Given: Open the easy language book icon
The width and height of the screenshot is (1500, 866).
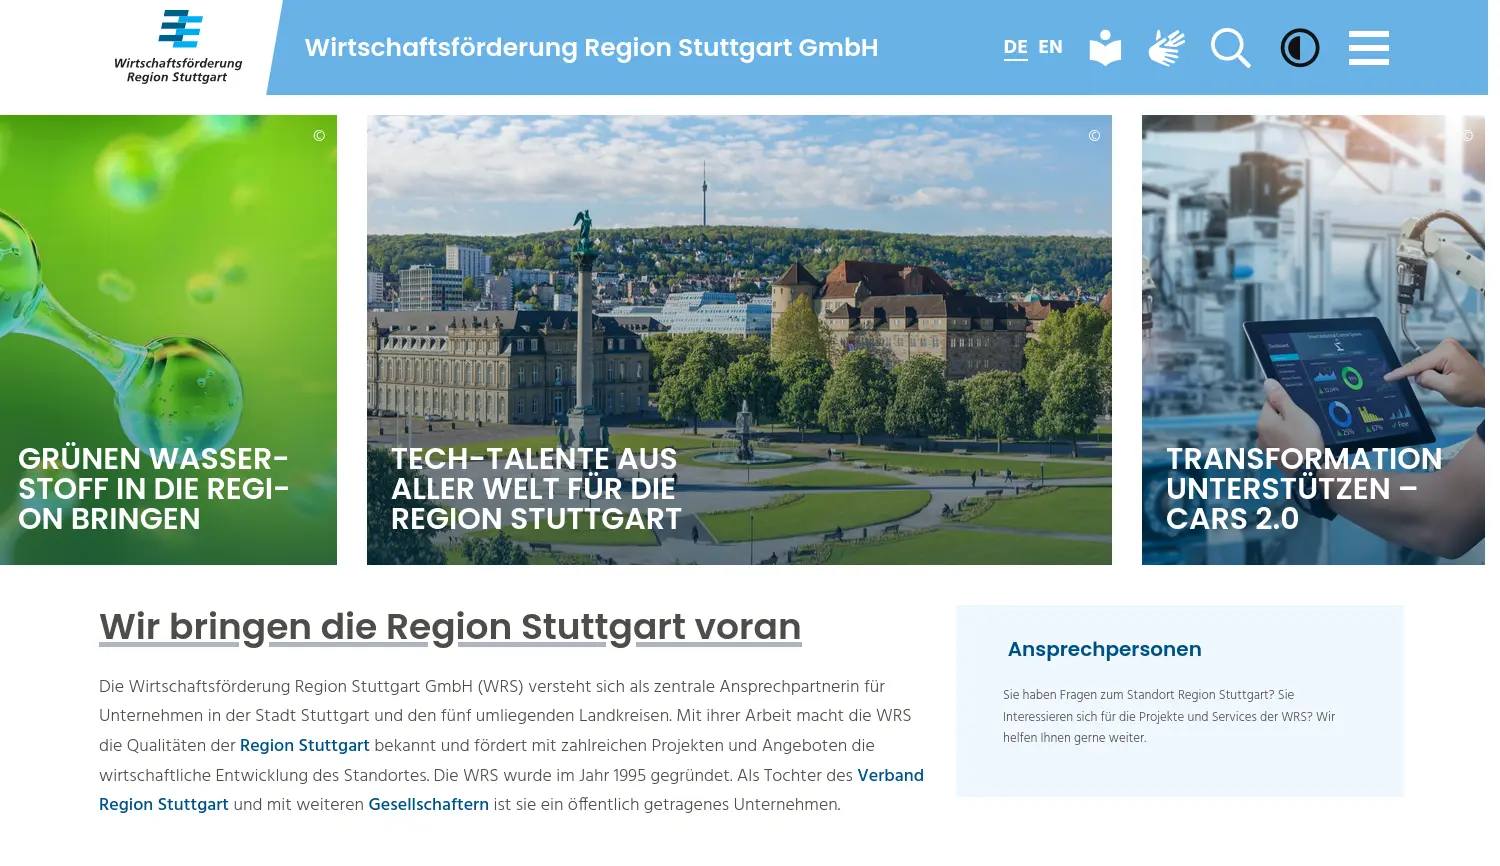Looking at the screenshot, I should [1104, 47].
